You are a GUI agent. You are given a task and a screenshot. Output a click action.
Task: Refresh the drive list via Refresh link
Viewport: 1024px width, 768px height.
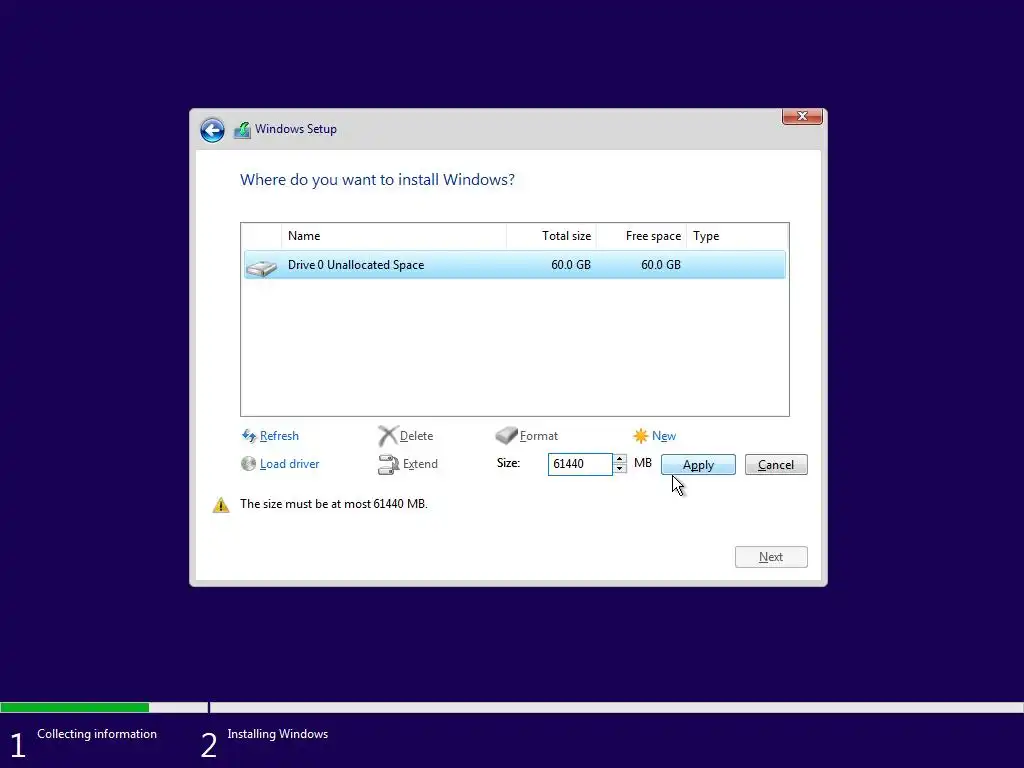pyautogui.click(x=279, y=436)
